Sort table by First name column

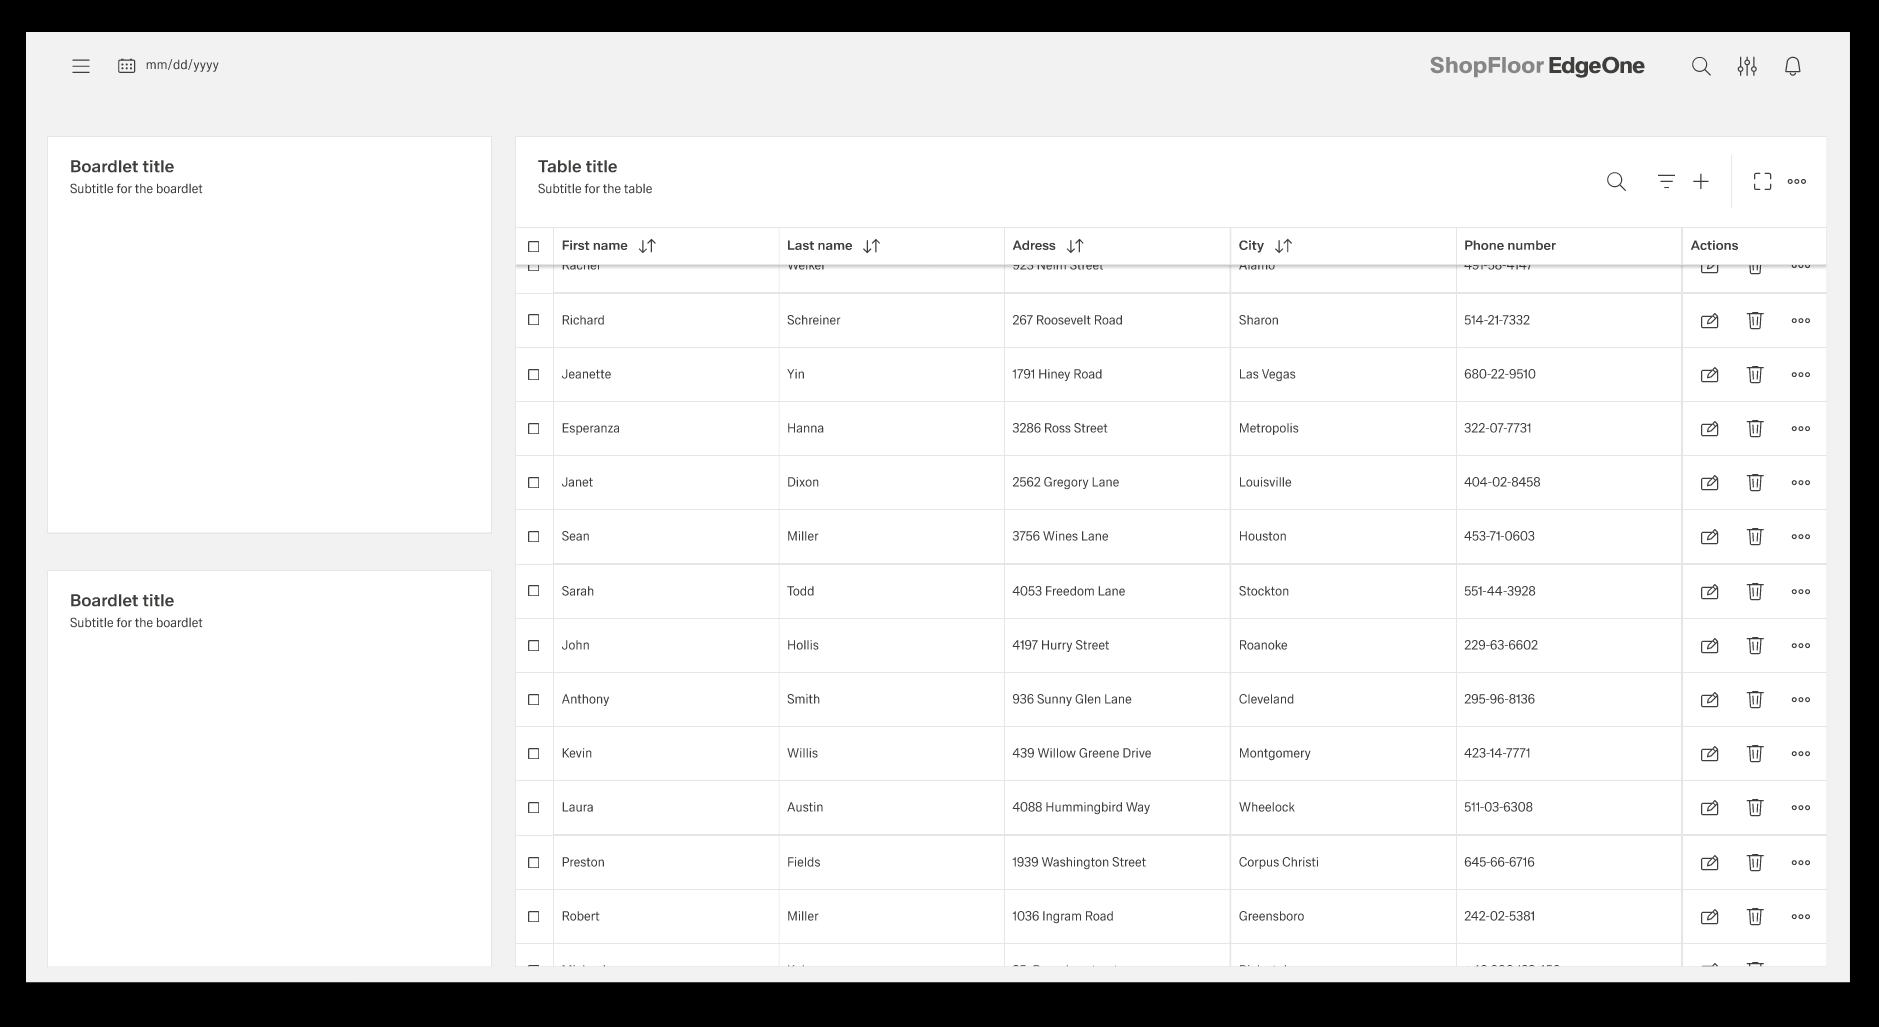tap(647, 246)
